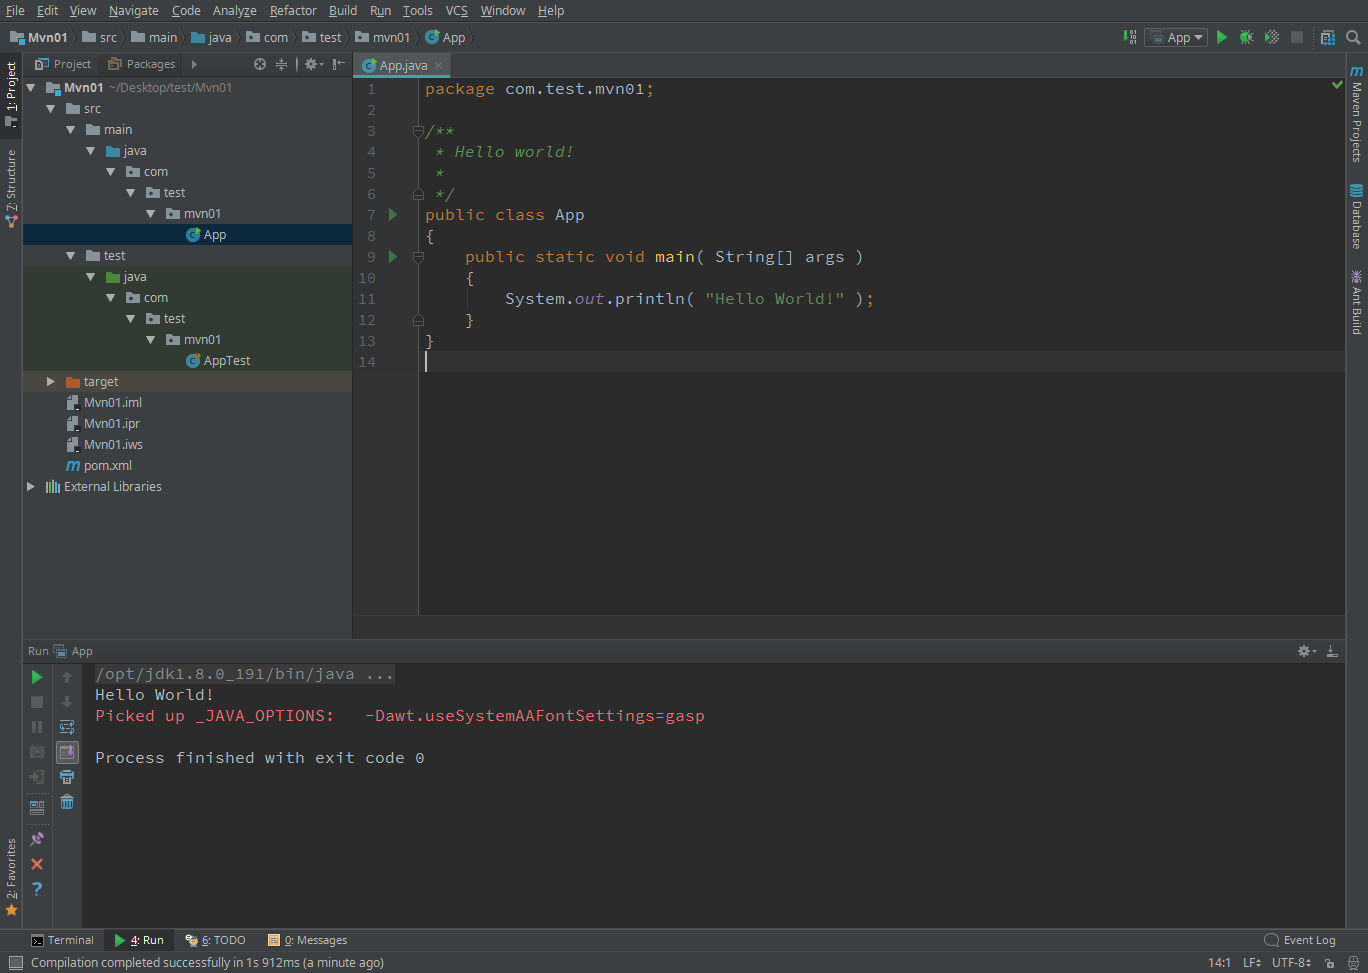1368x973 pixels.
Task: Show more Project view tabs arrow
Action: (x=194, y=64)
